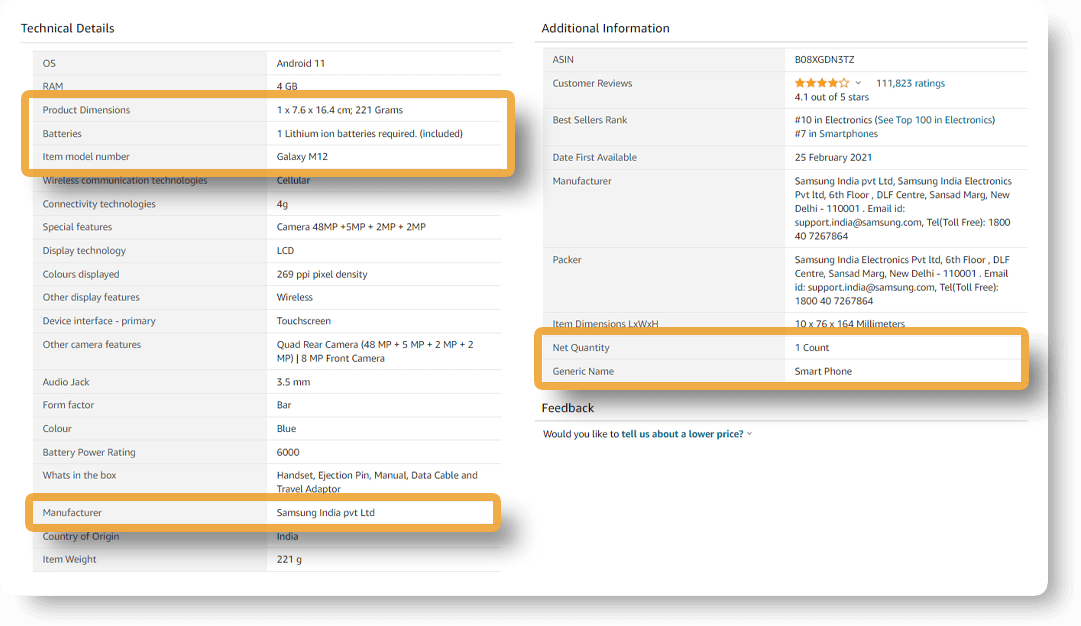Select the Galaxy M12 model number

(302, 156)
